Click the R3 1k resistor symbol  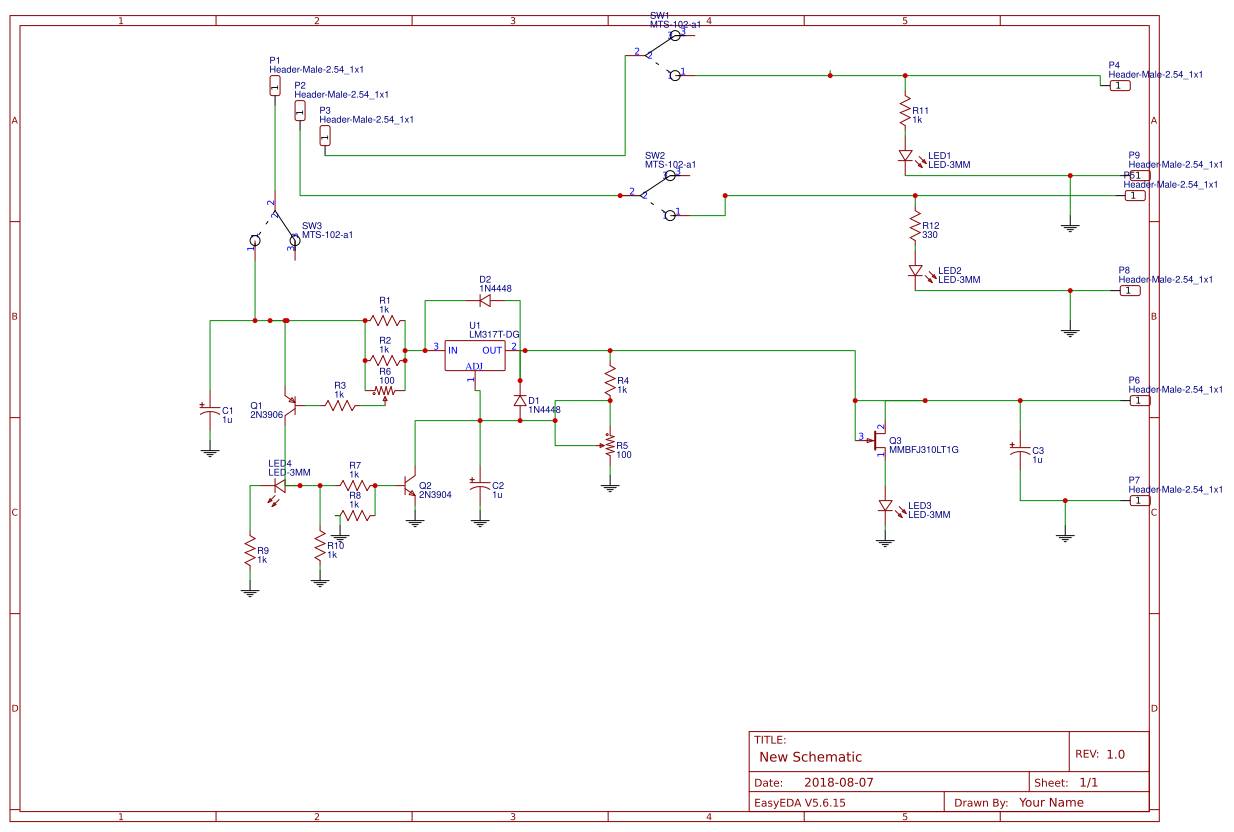(340, 405)
